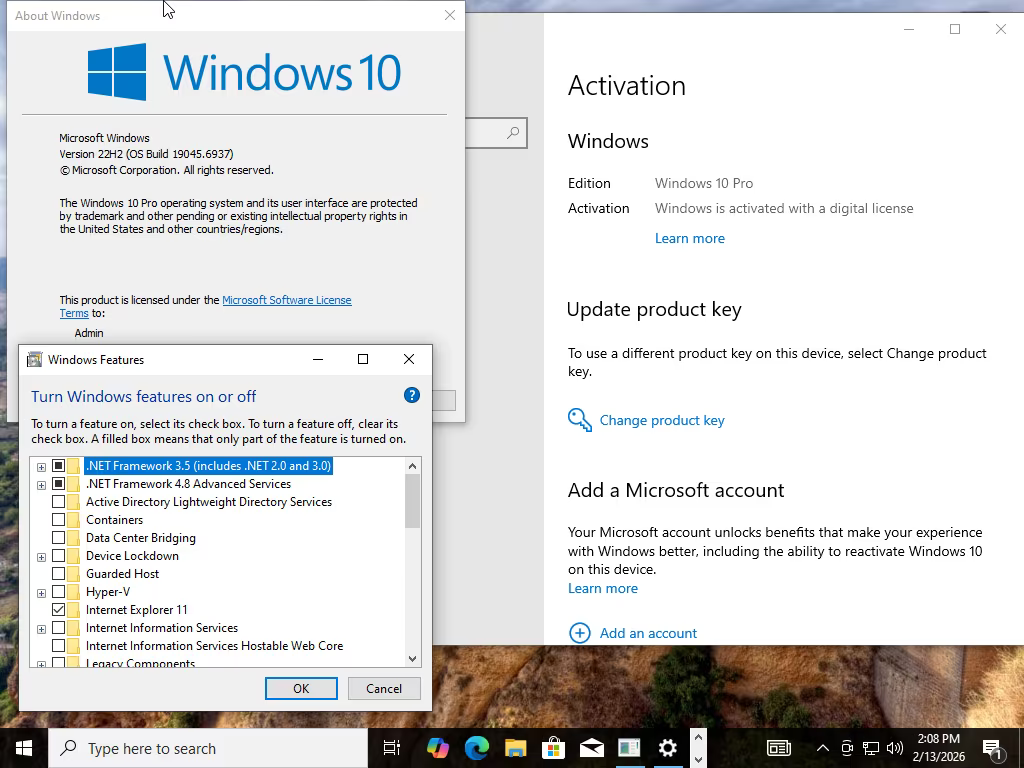
Task: Click the Windows Features title bar icon
Action: tap(34, 360)
